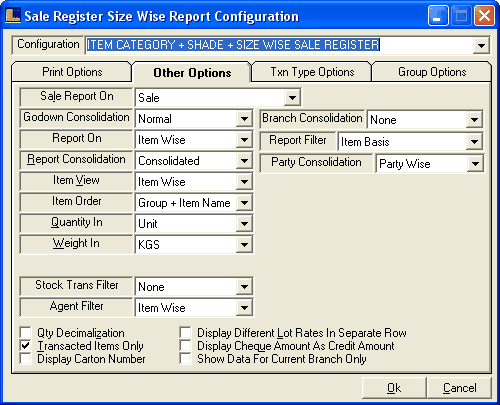Viewport: 500px width, 405px height.
Task: Click the Branch Consolidation label
Action: coord(312,118)
